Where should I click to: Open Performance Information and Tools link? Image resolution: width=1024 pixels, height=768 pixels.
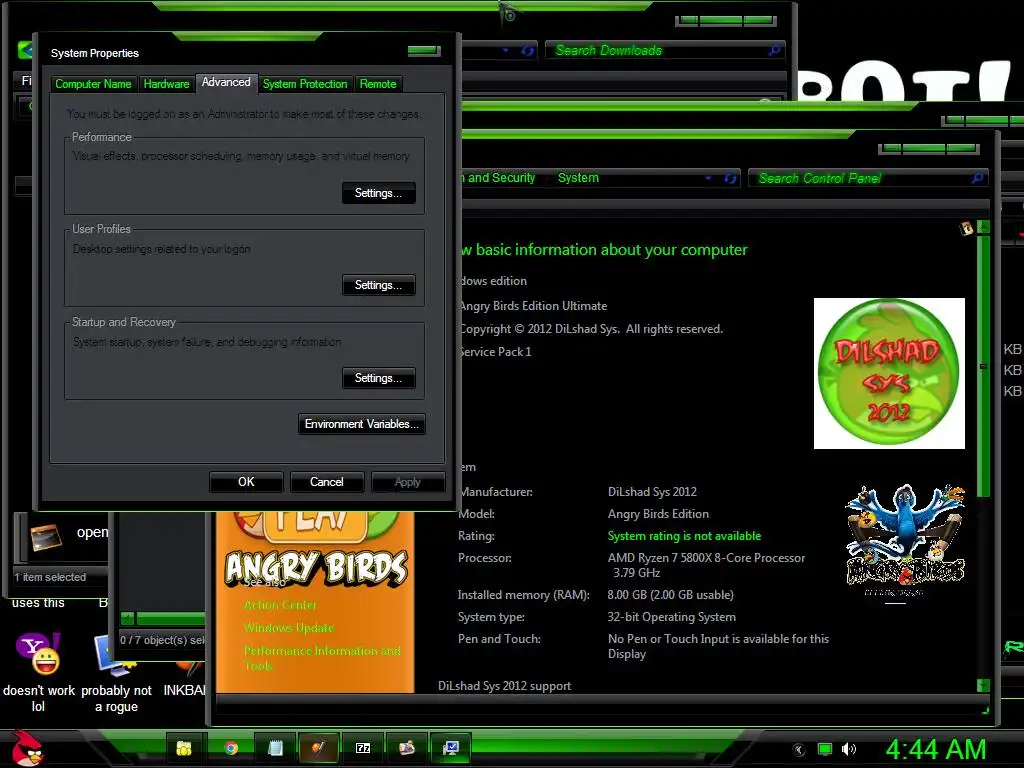click(x=323, y=658)
